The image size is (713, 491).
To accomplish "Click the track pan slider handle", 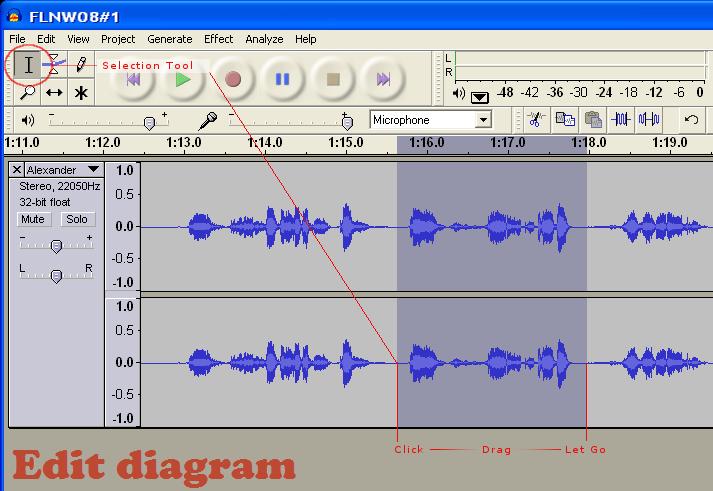I will tap(56, 276).
